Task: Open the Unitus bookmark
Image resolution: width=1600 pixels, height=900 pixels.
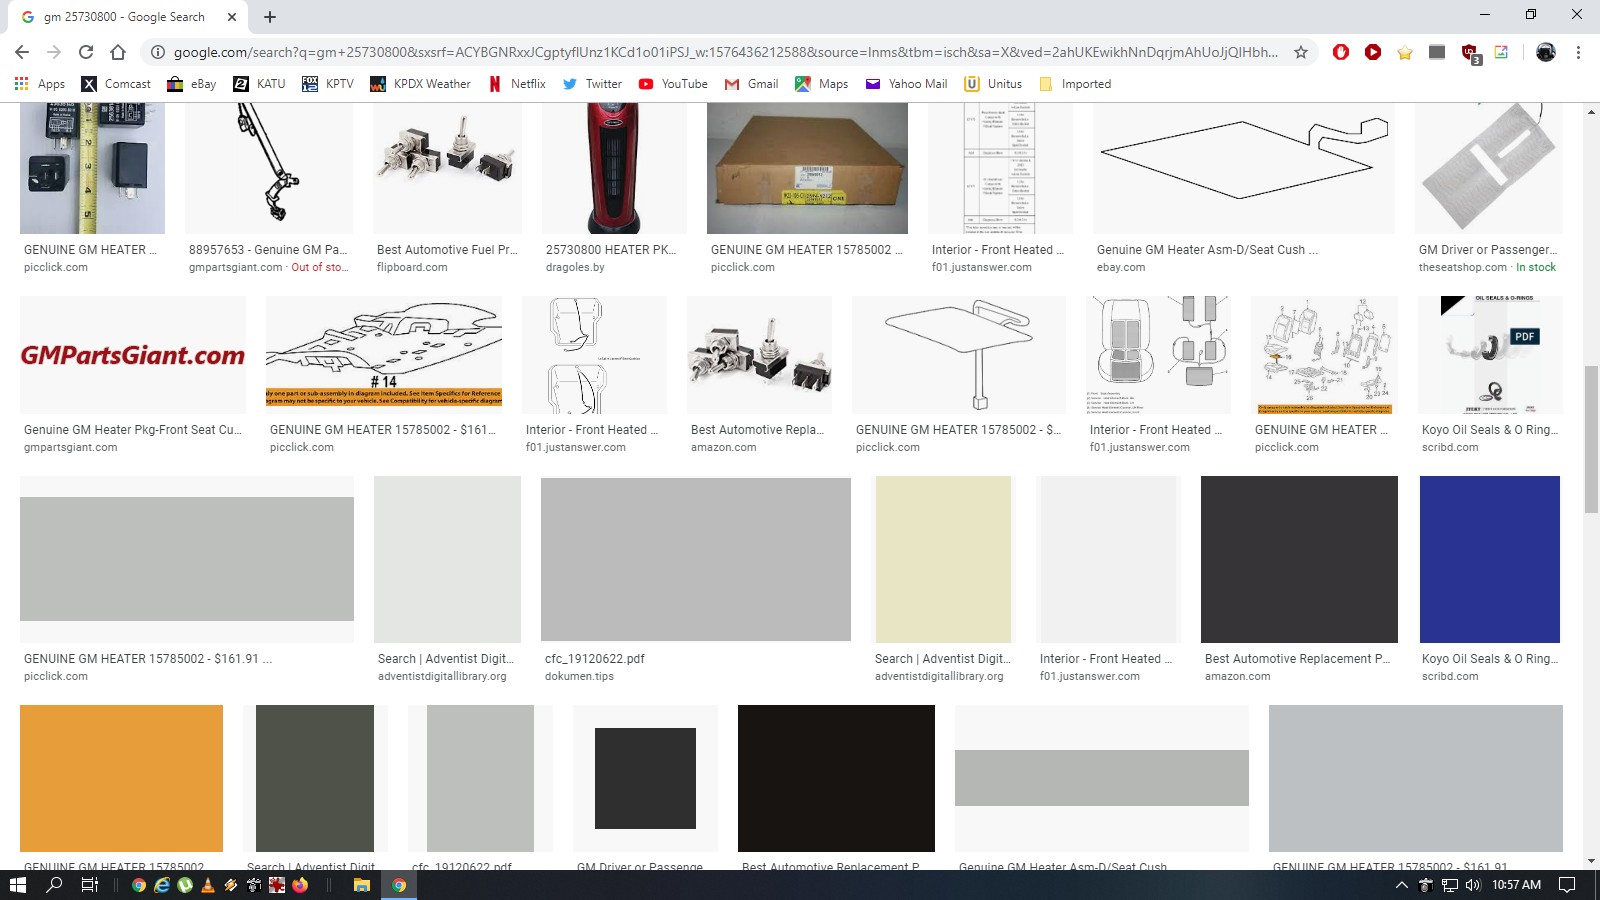Action: 993,84
